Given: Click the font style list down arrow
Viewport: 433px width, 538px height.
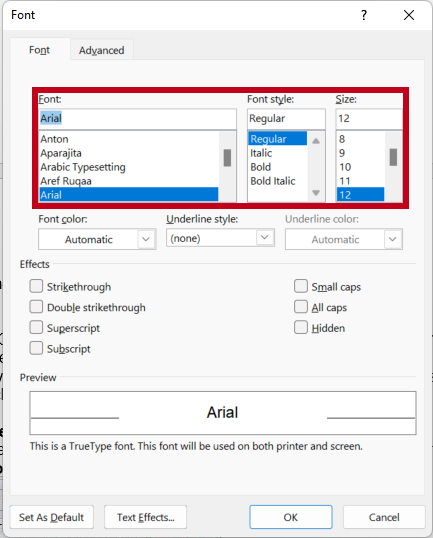Looking at the screenshot, I should (316, 193).
